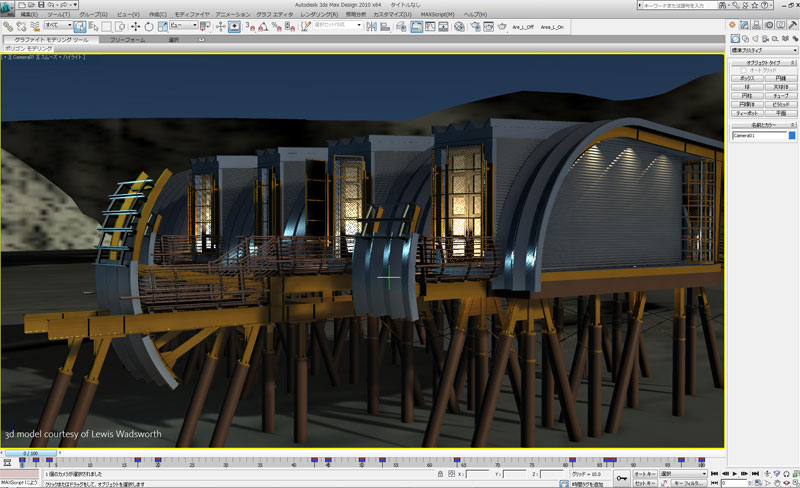Open the reference coordinate system dropdown
This screenshot has width=800, height=488.
185,27
